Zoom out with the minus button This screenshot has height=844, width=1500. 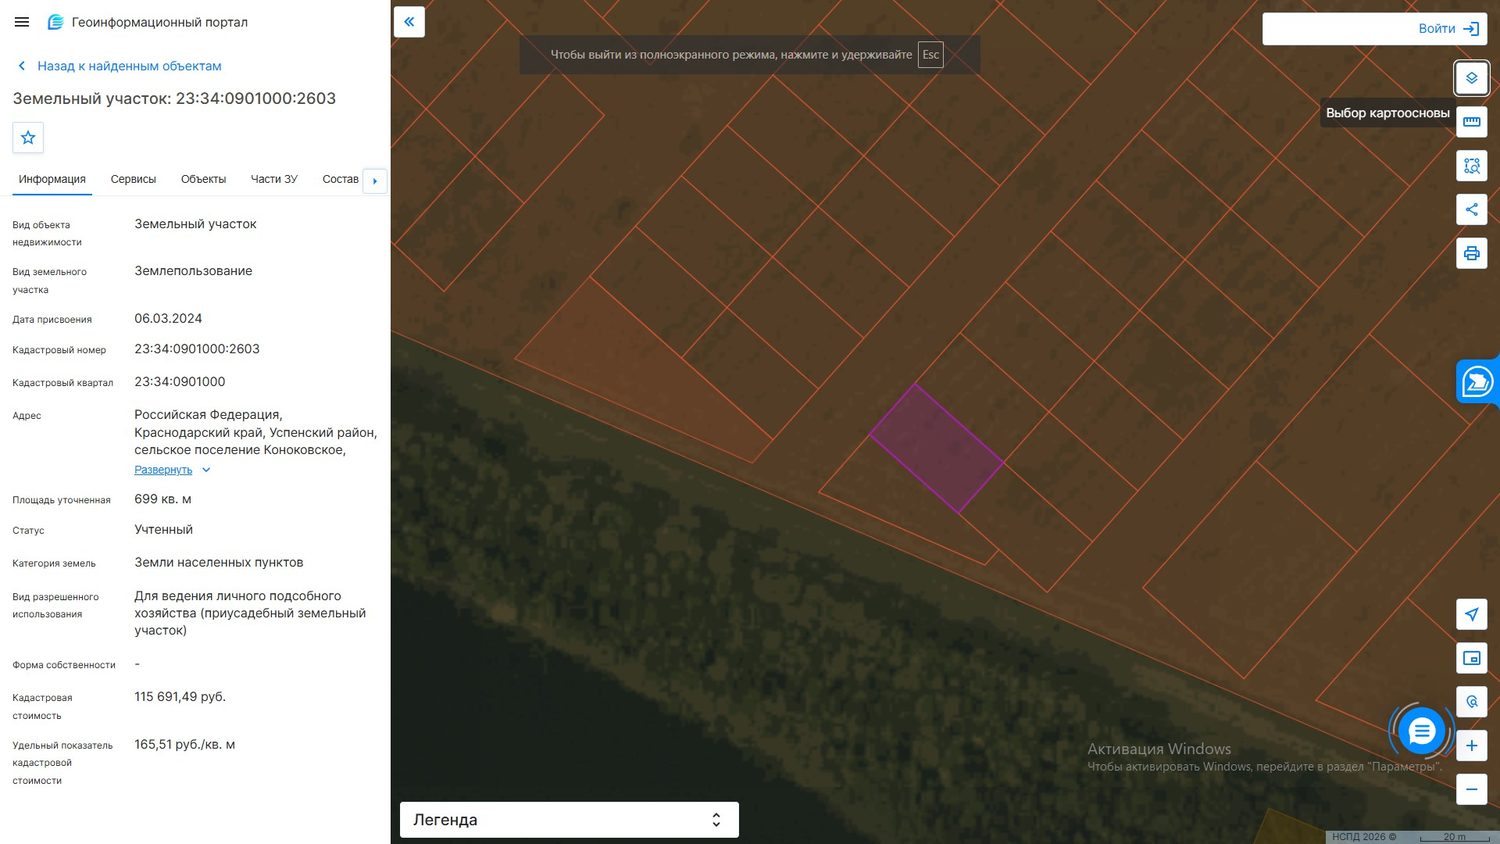1471,789
